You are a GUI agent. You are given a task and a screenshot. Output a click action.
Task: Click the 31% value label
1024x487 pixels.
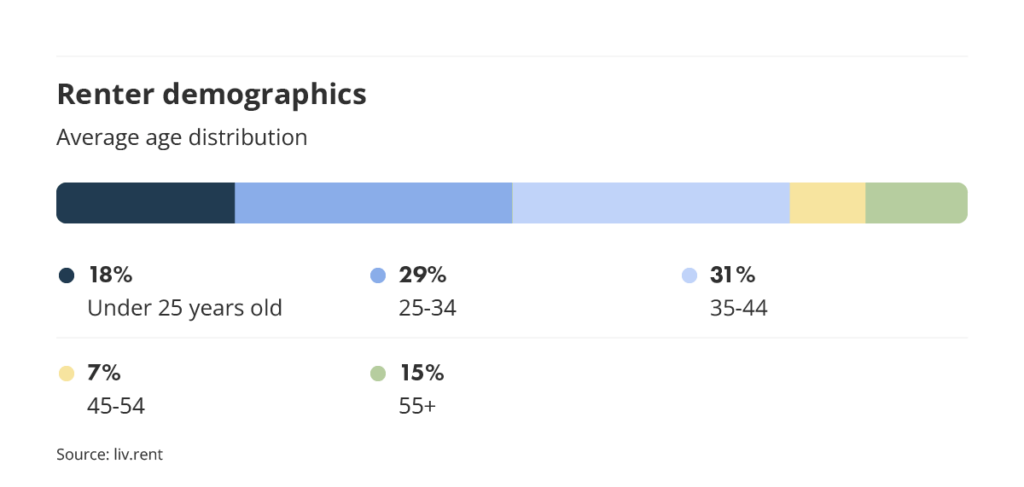pos(733,275)
